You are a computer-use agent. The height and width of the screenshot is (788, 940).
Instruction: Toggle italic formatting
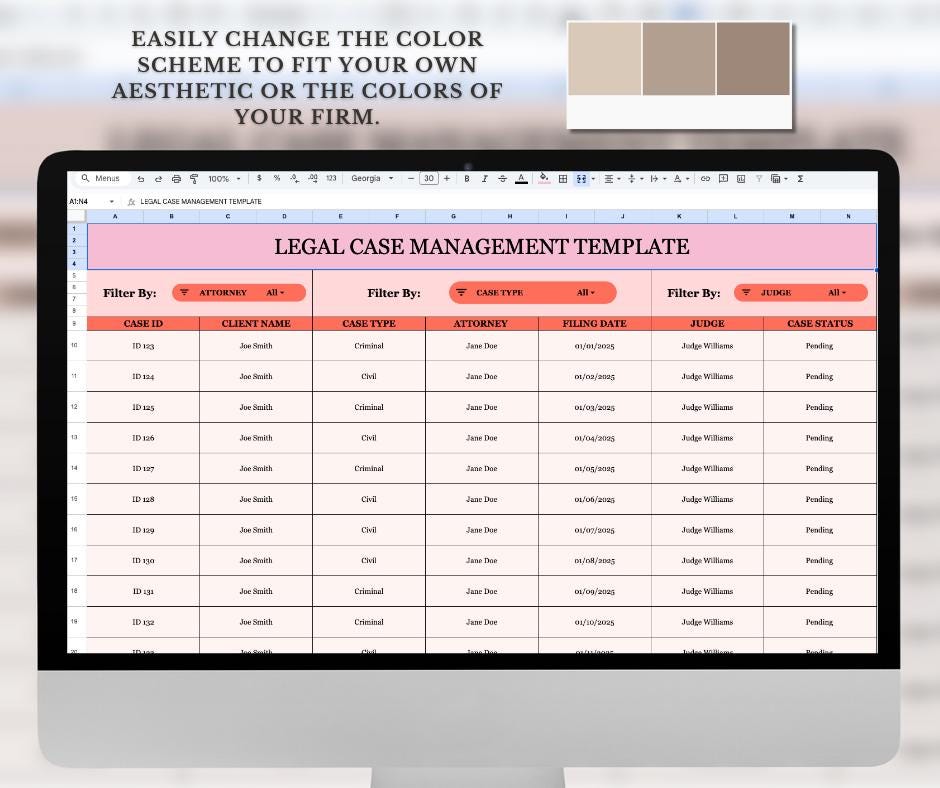(x=484, y=178)
